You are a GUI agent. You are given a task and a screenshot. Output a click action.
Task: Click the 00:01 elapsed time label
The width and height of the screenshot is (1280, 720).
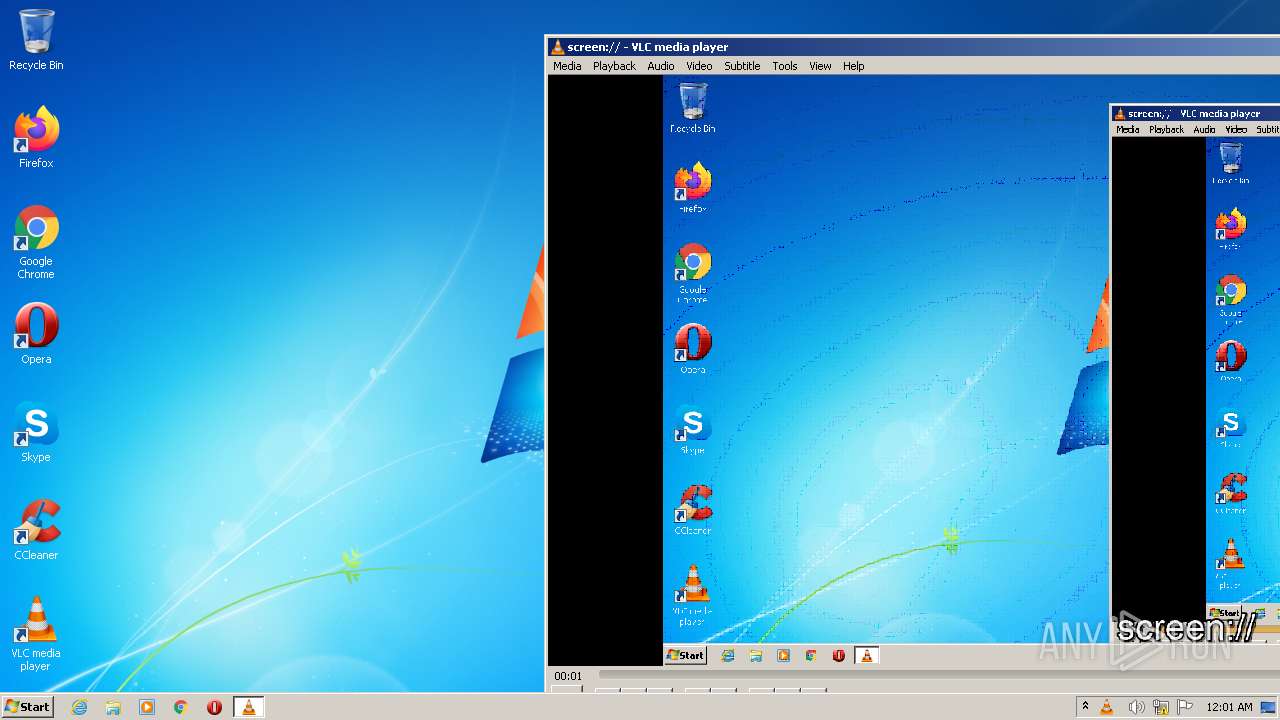(x=568, y=676)
